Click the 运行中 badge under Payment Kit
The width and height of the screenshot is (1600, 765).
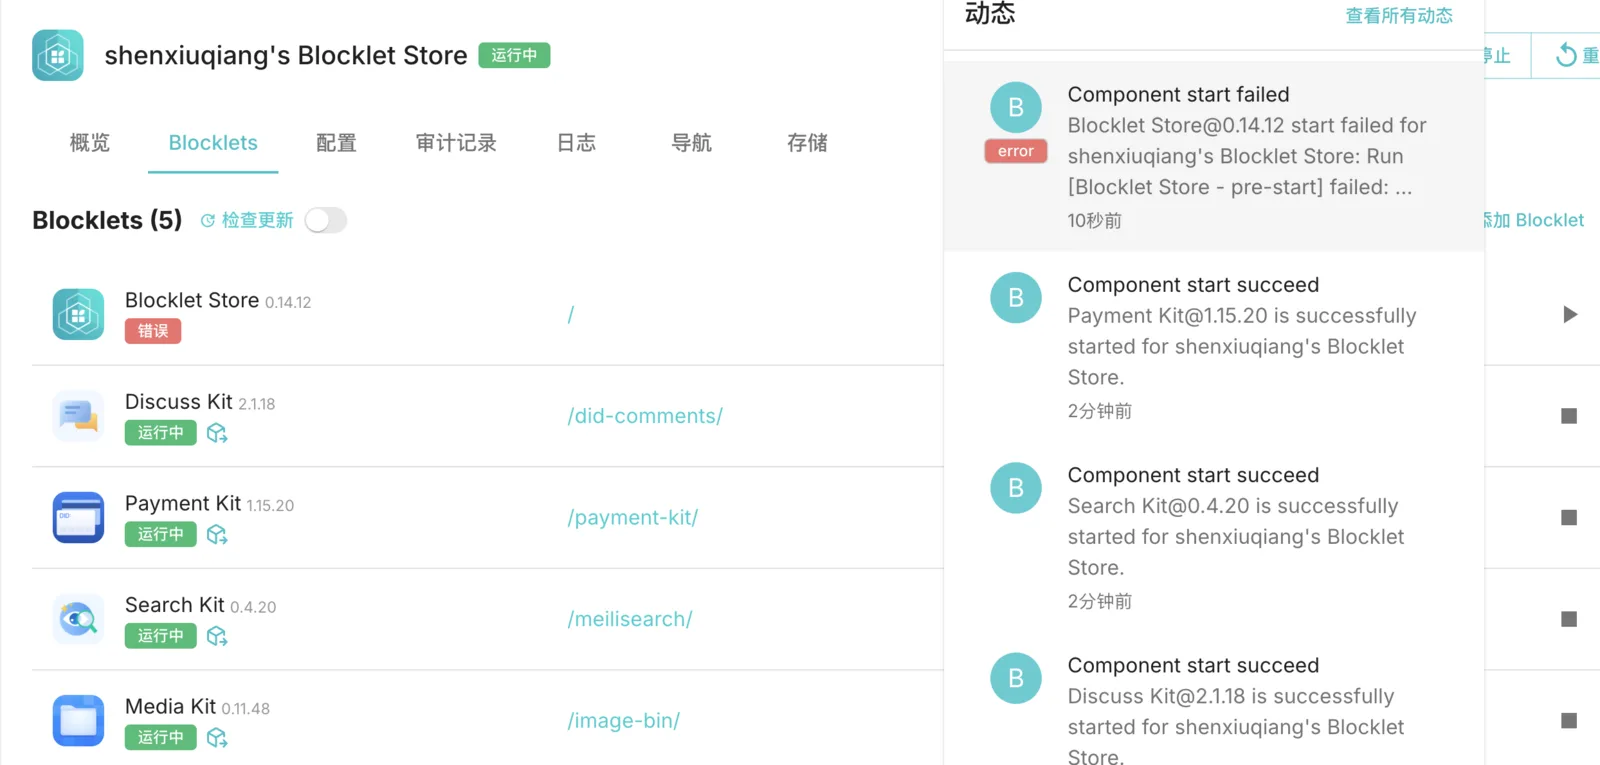pos(161,535)
